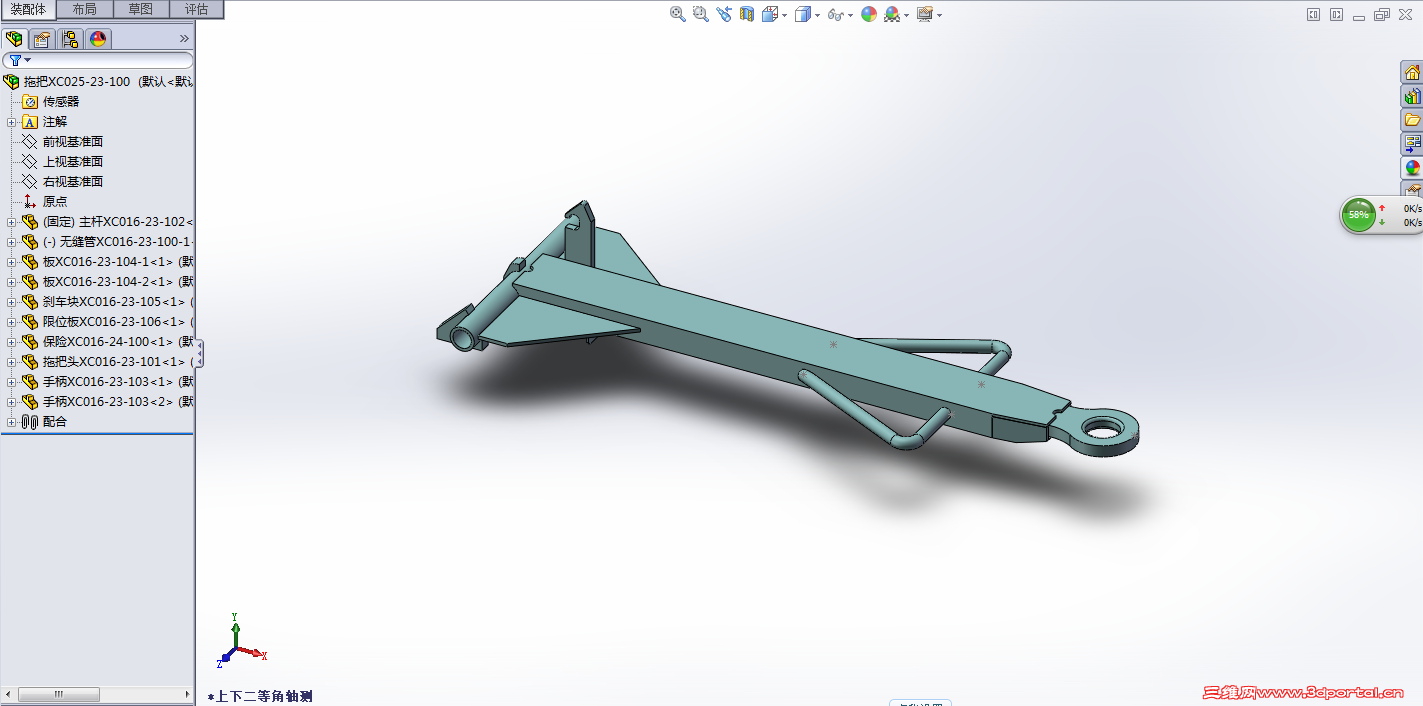Viewport: 1423px width, 706px height.
Task: Open the Custom Properties task pane tab
Action: [1412, 189]
